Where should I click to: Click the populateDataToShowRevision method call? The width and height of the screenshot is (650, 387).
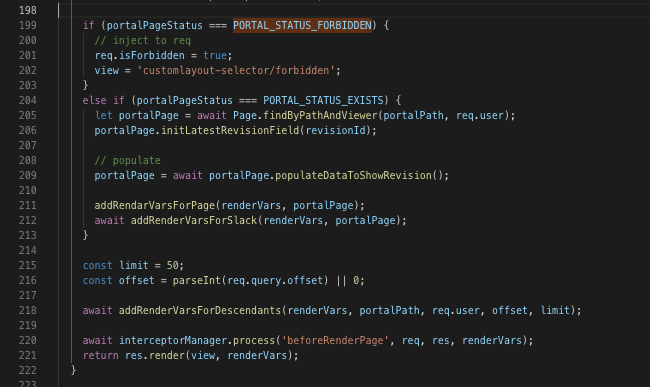point(354,175)
